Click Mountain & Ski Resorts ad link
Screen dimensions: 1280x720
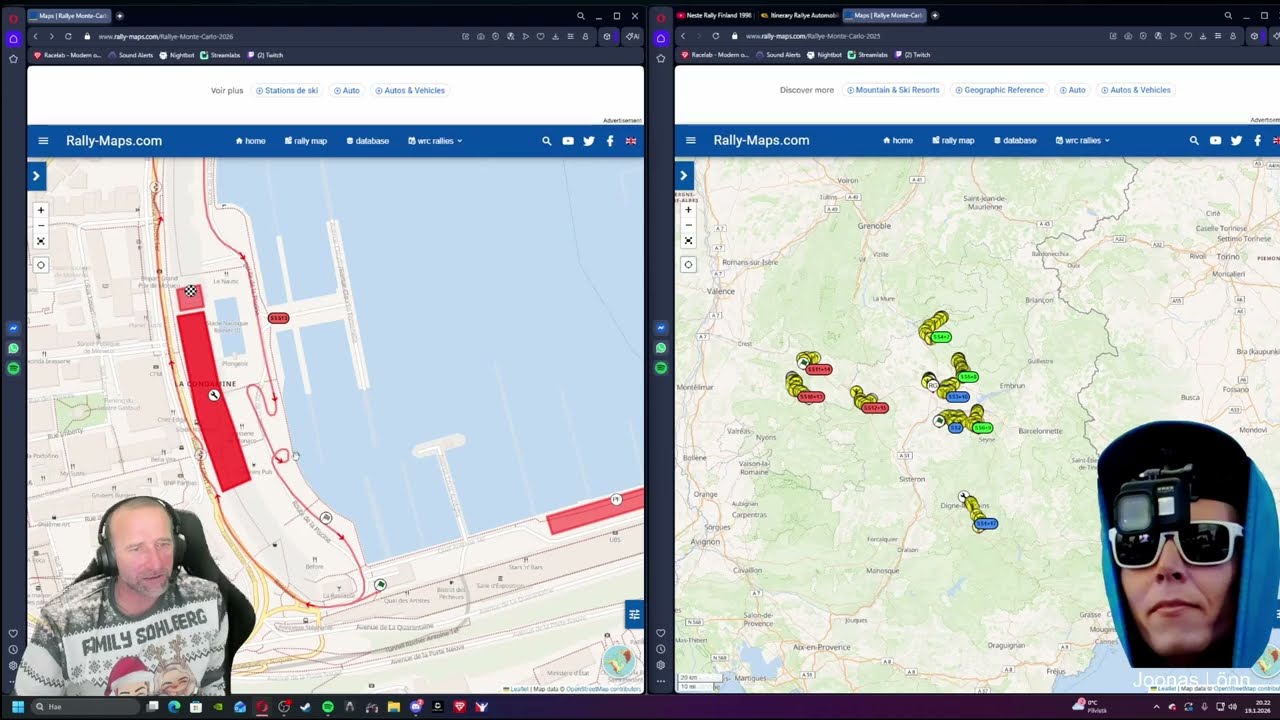click(x=893, y=90)
